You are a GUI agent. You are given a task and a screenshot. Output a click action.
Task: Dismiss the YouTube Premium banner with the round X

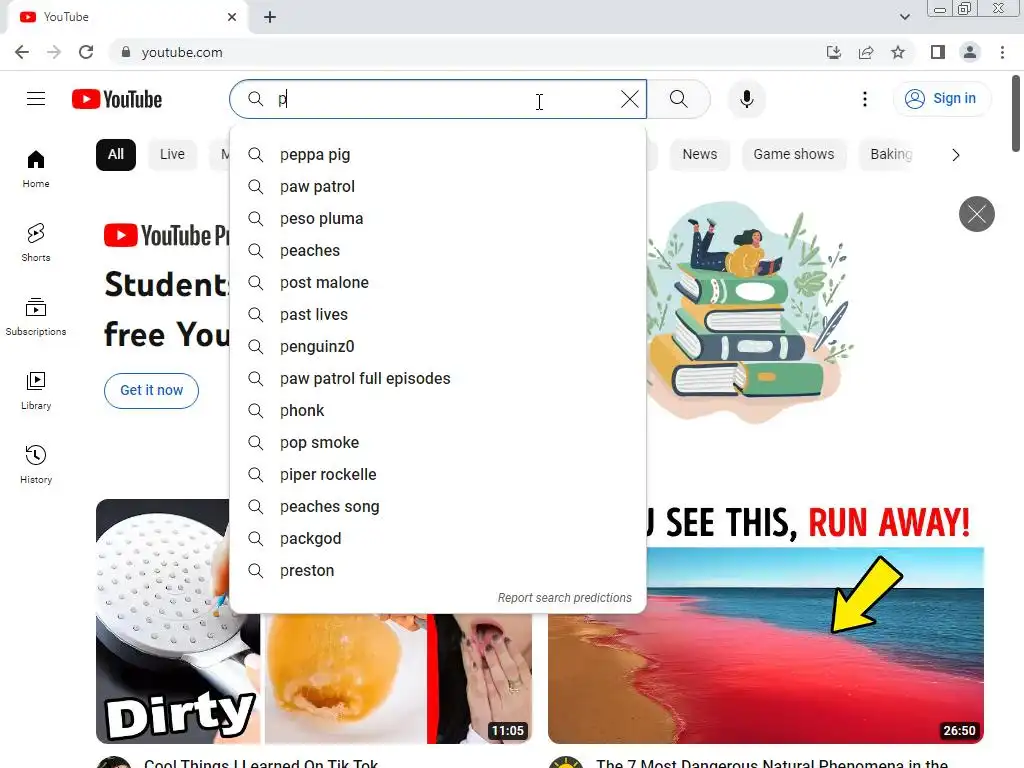coord(976,214)
